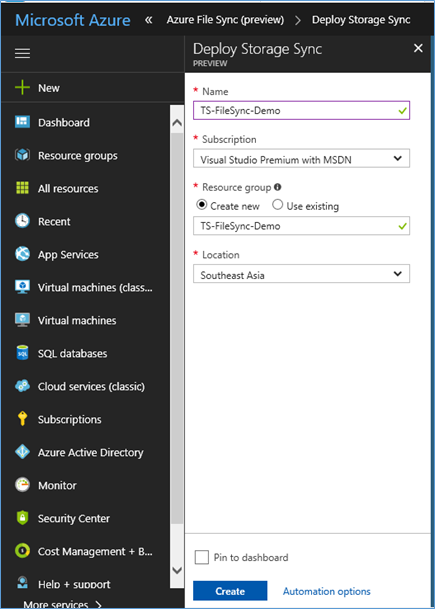
Task: Open the hamburger menu icon
Action: [23, 54]
